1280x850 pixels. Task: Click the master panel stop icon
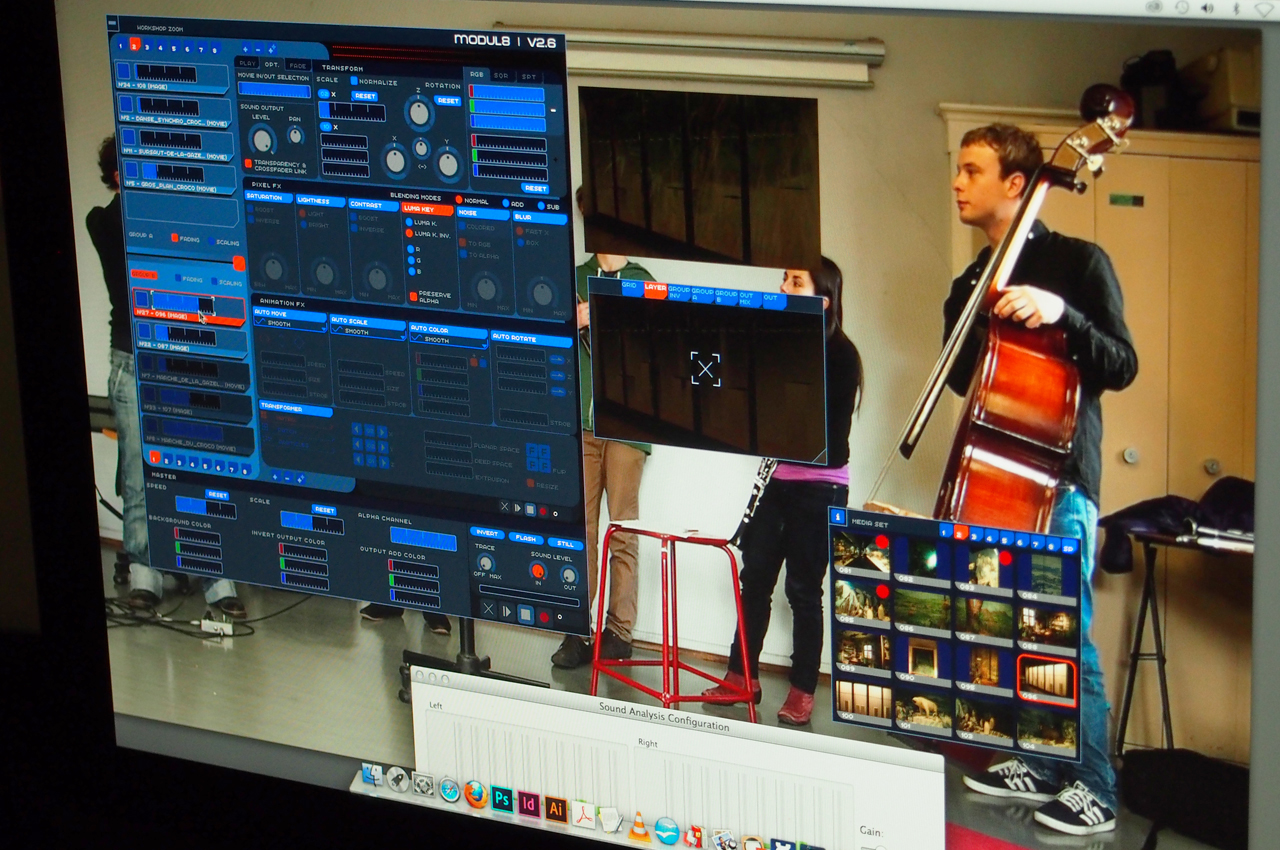pyautogui.click(x=525, y=614)
